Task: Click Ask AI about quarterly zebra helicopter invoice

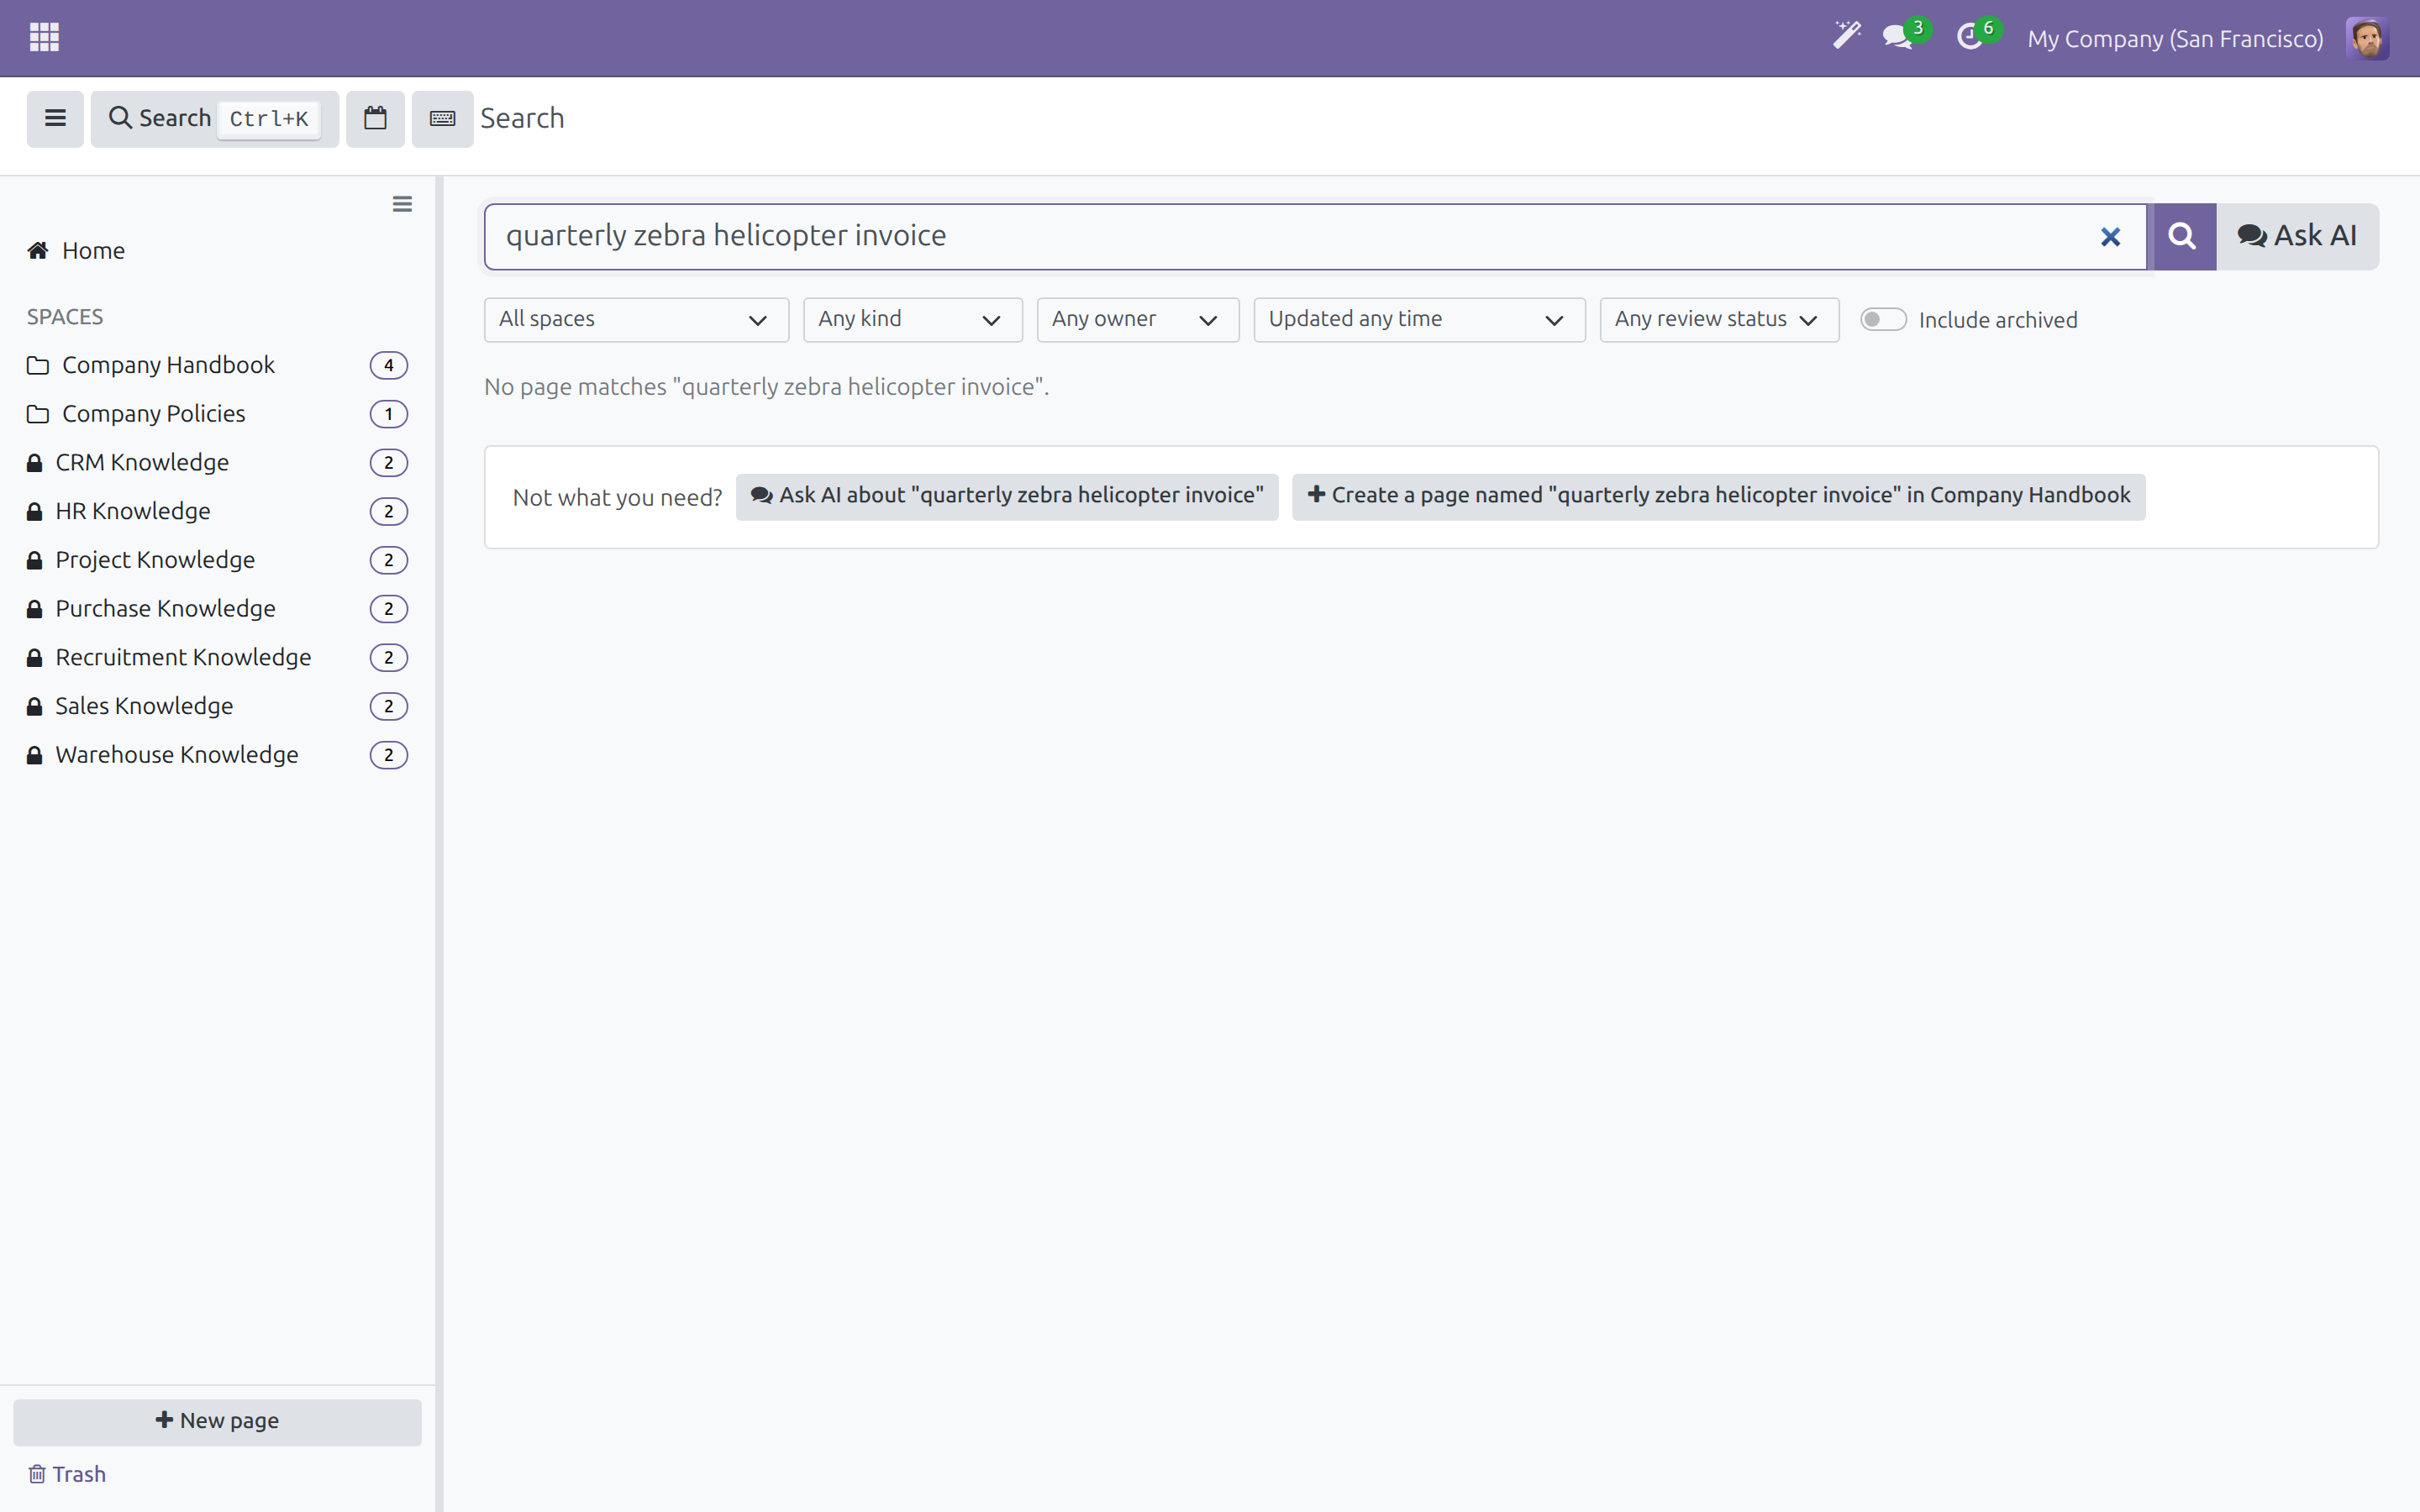Action: tap(1007, 496)
